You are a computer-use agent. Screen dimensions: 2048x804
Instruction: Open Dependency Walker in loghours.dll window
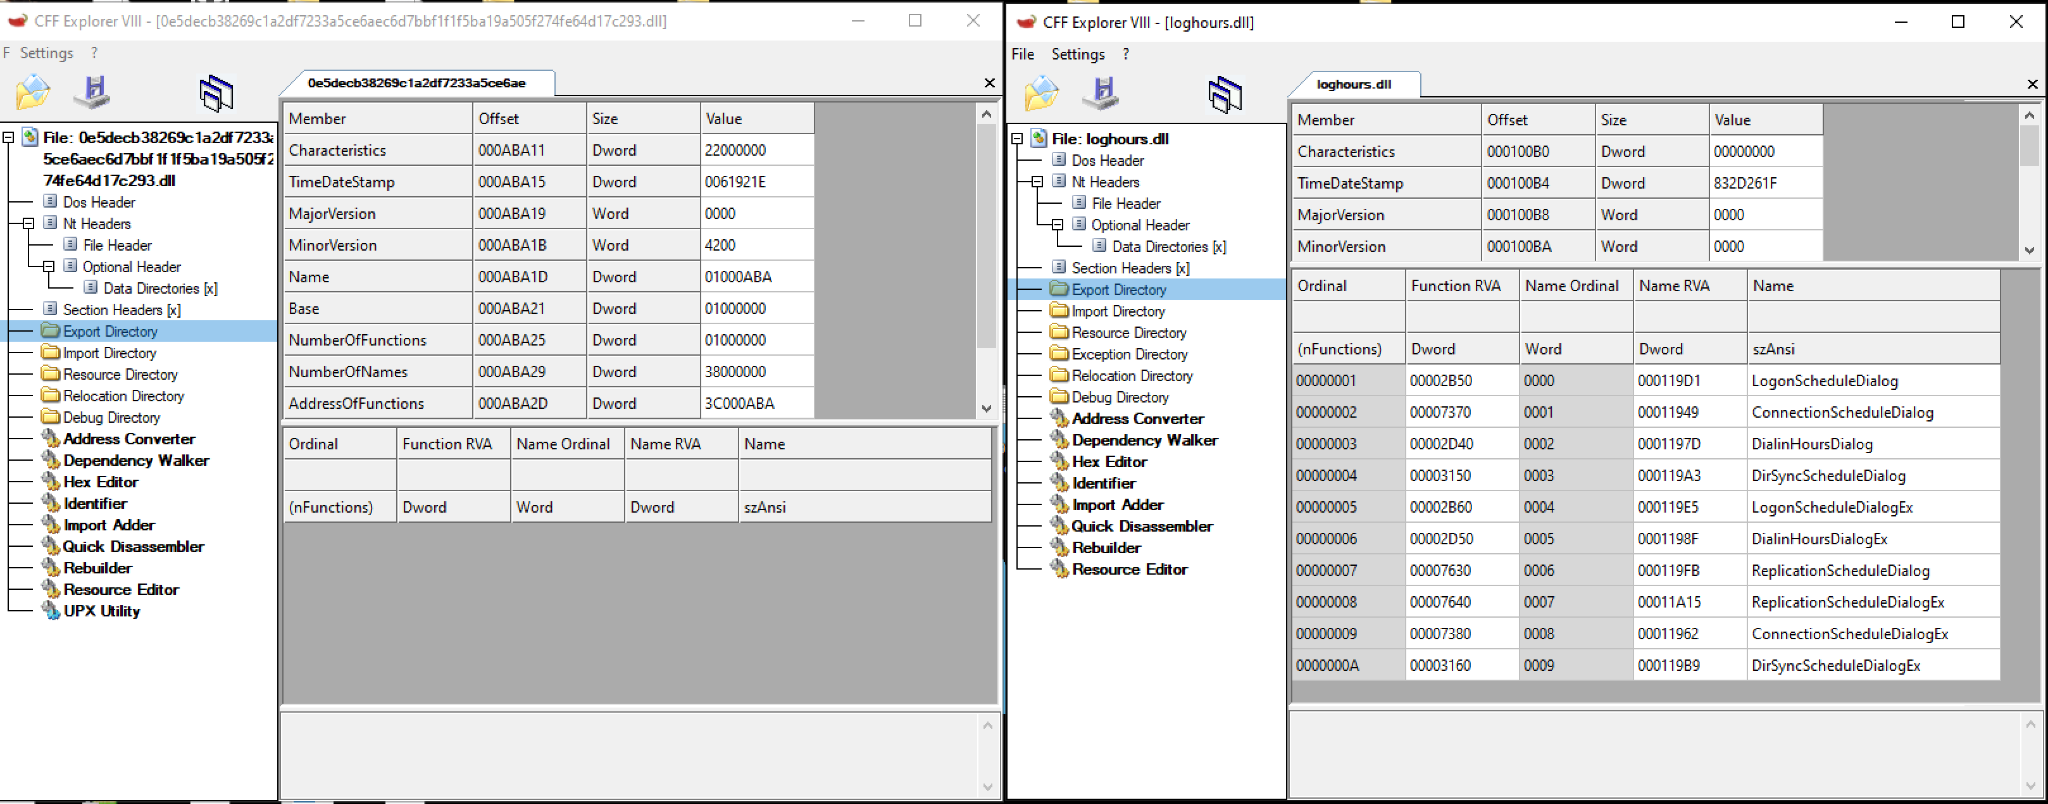pos(1145,440)
